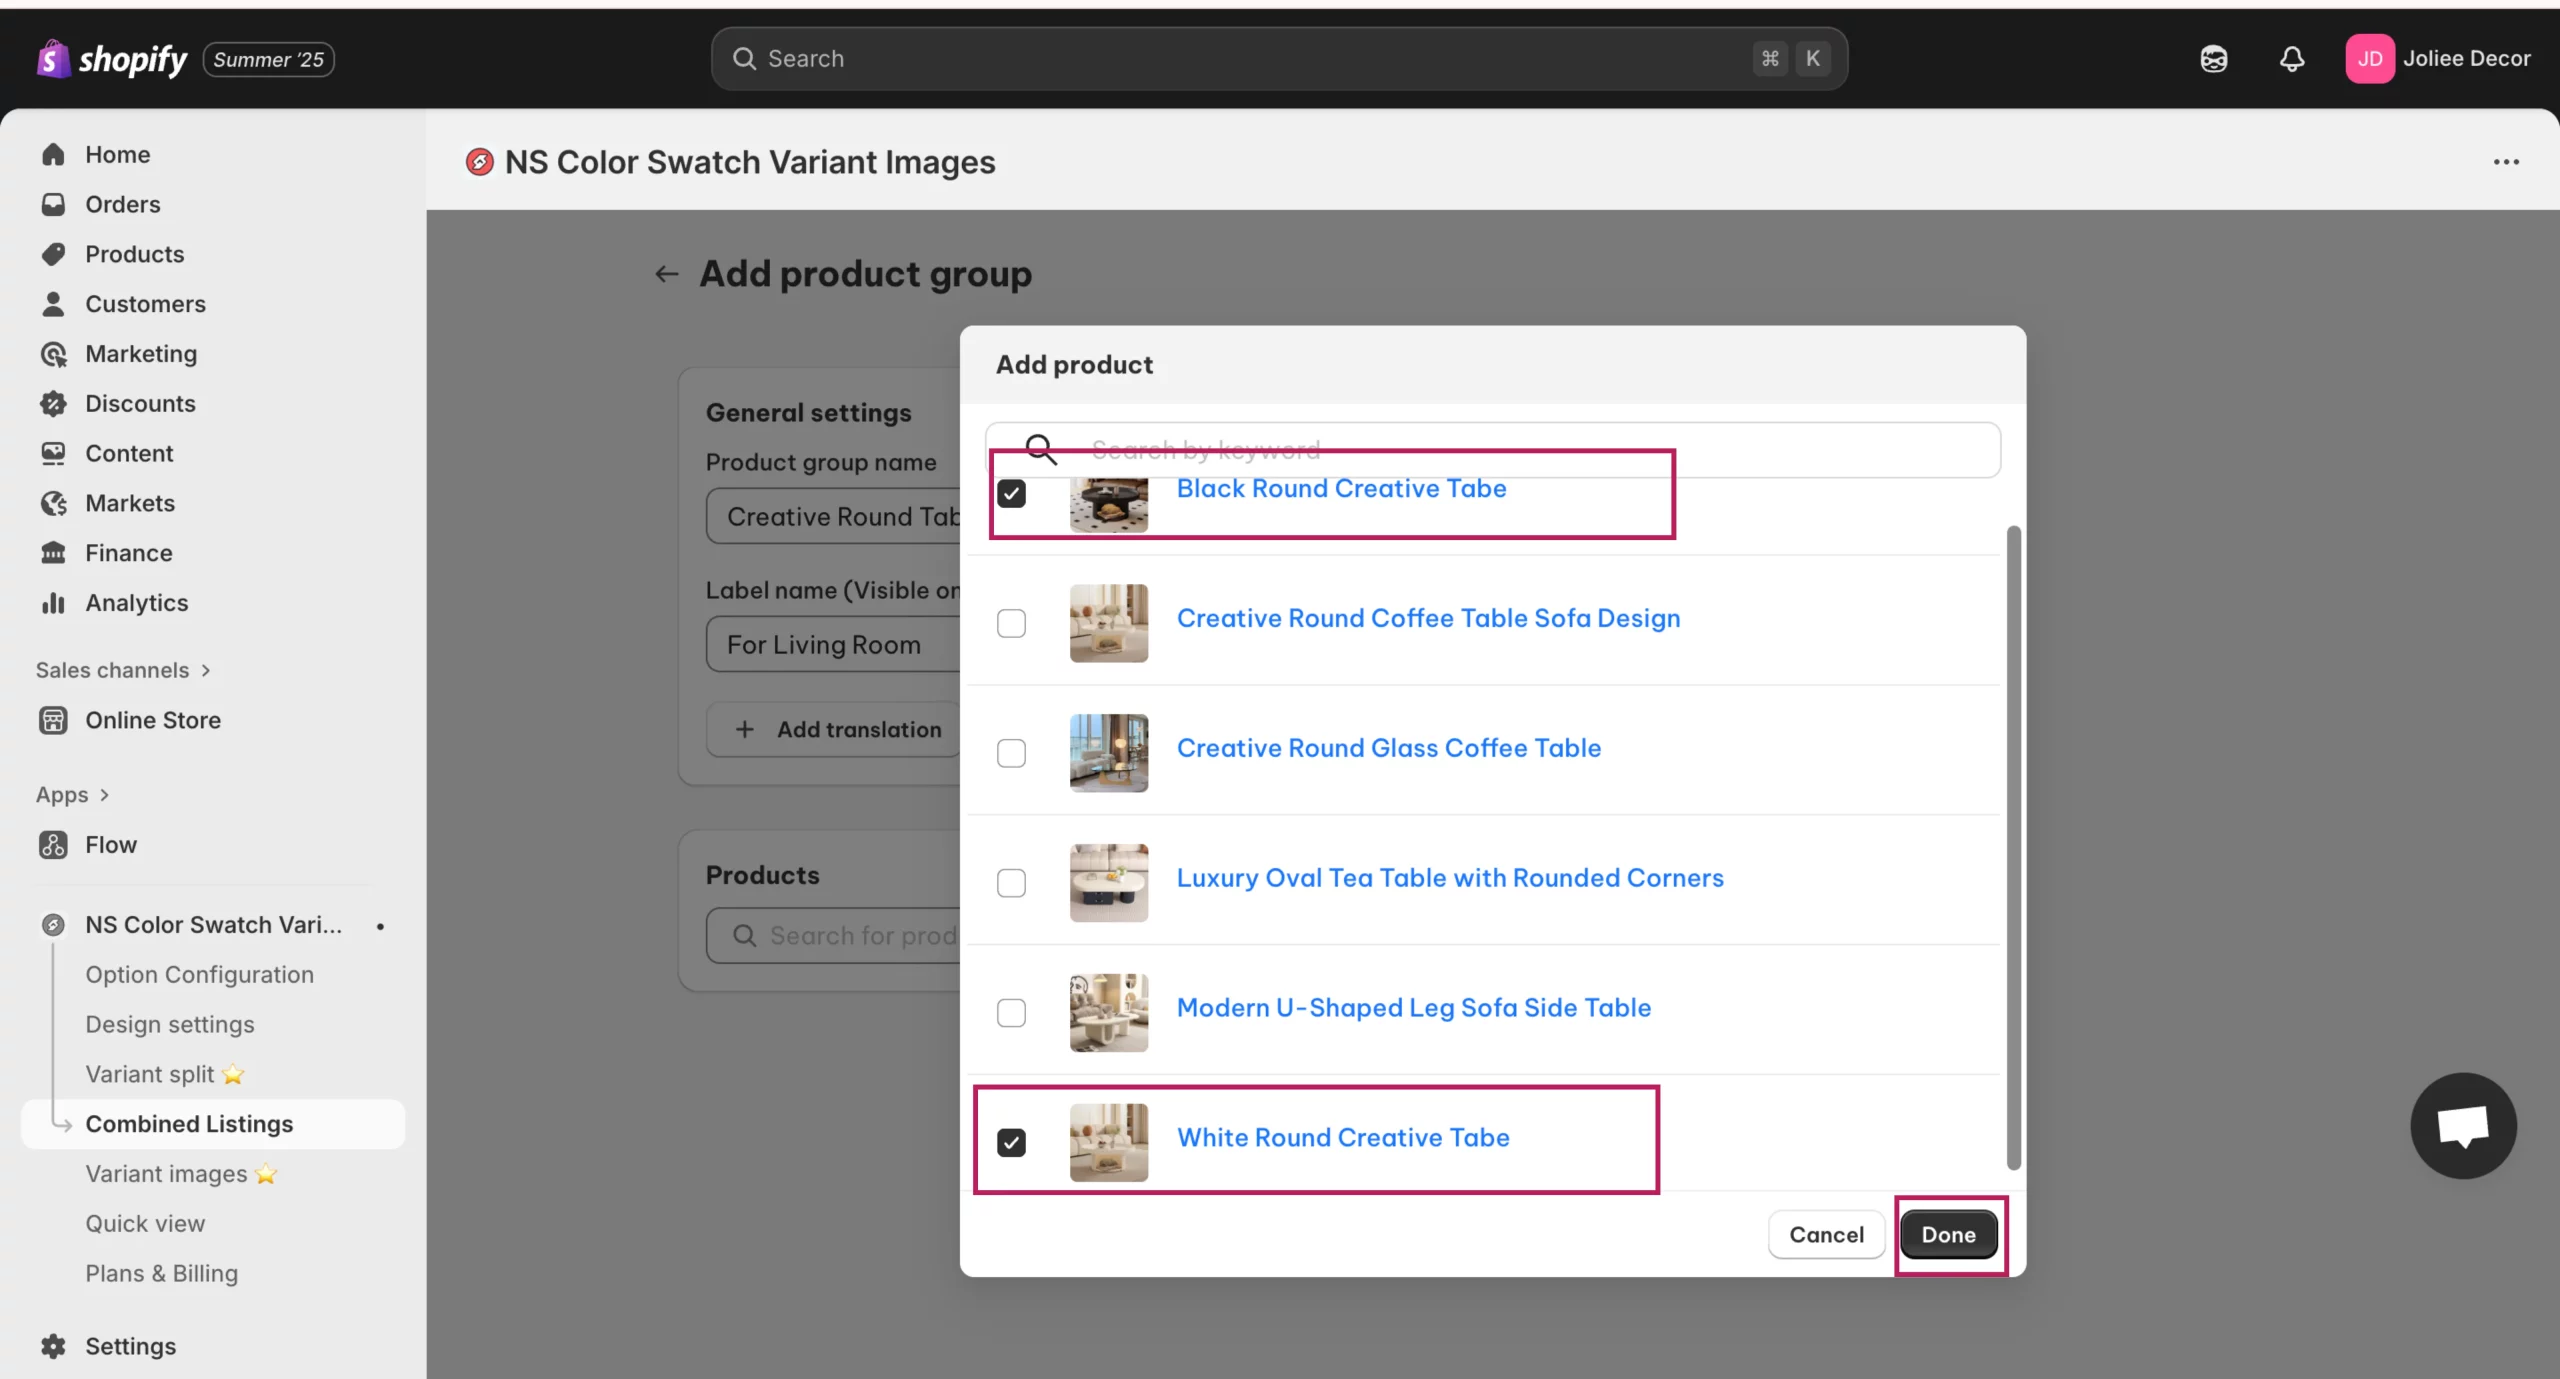This screenshot has height=1379, width=2560.
Task: Open Quick view
Action: [x=145, y=1224]
